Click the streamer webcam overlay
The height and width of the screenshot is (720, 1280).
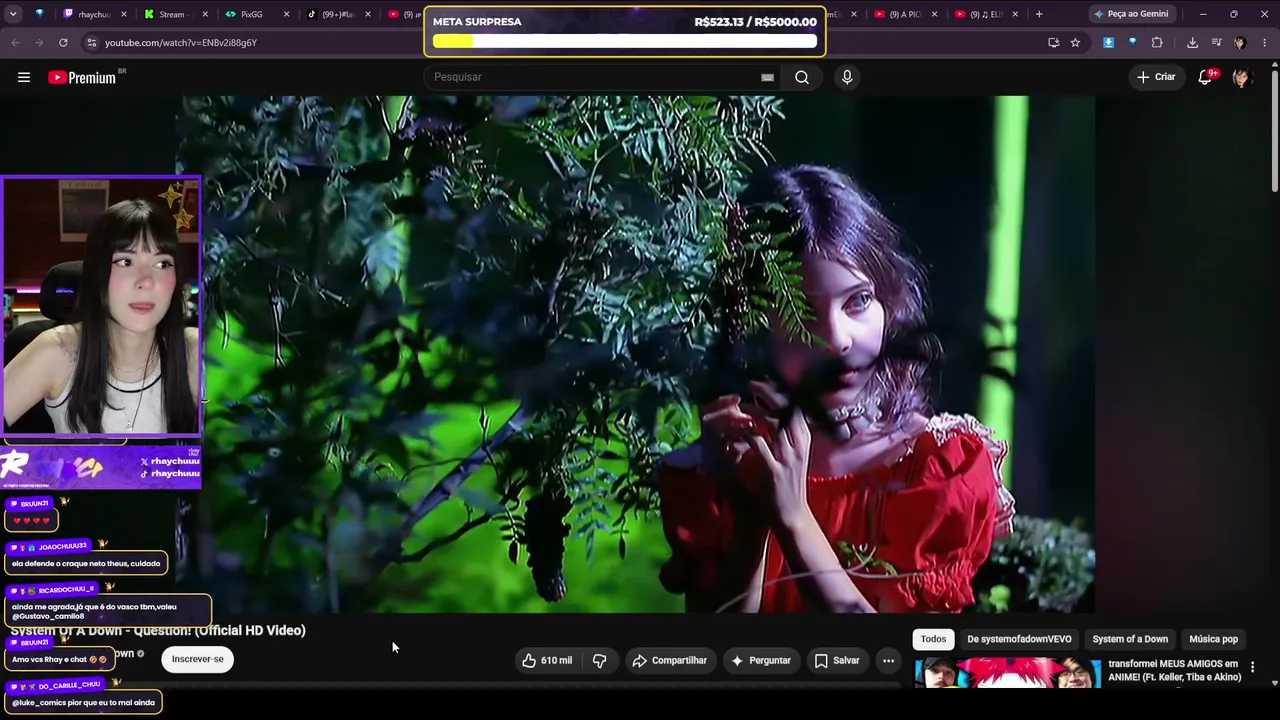tap(101, 306)
